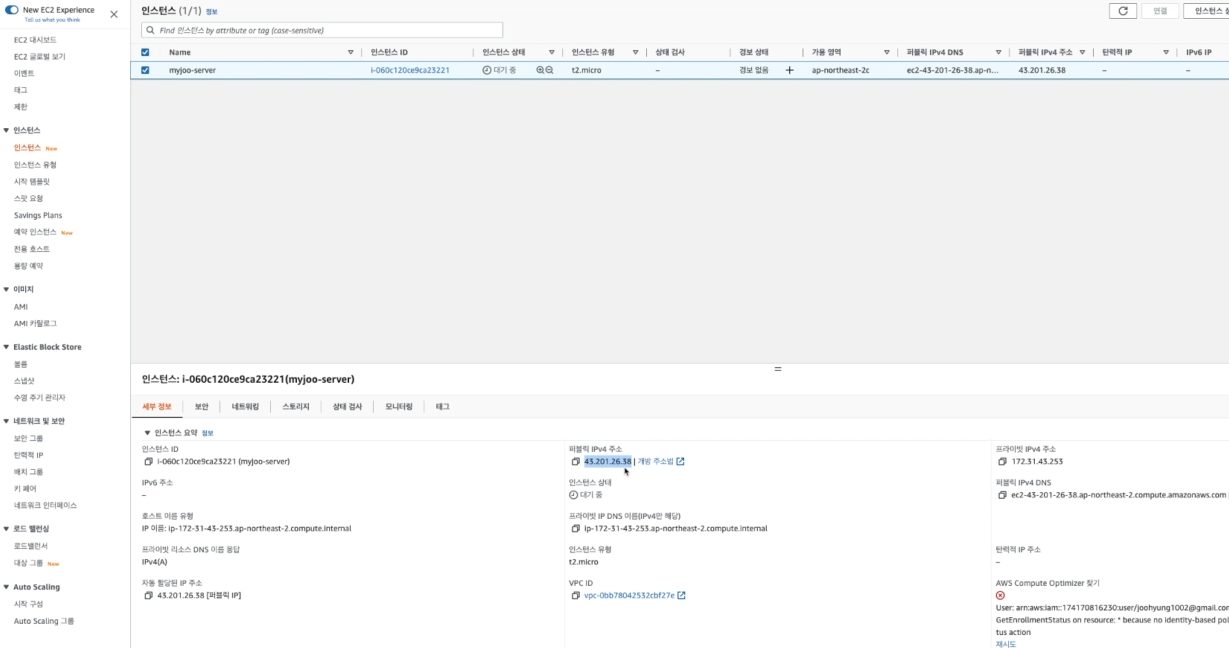This screenshot has height=648, width=1229.
Task: Sort by 퍼블릭 IPv4 주소 column arrow
Action: 1082,52
